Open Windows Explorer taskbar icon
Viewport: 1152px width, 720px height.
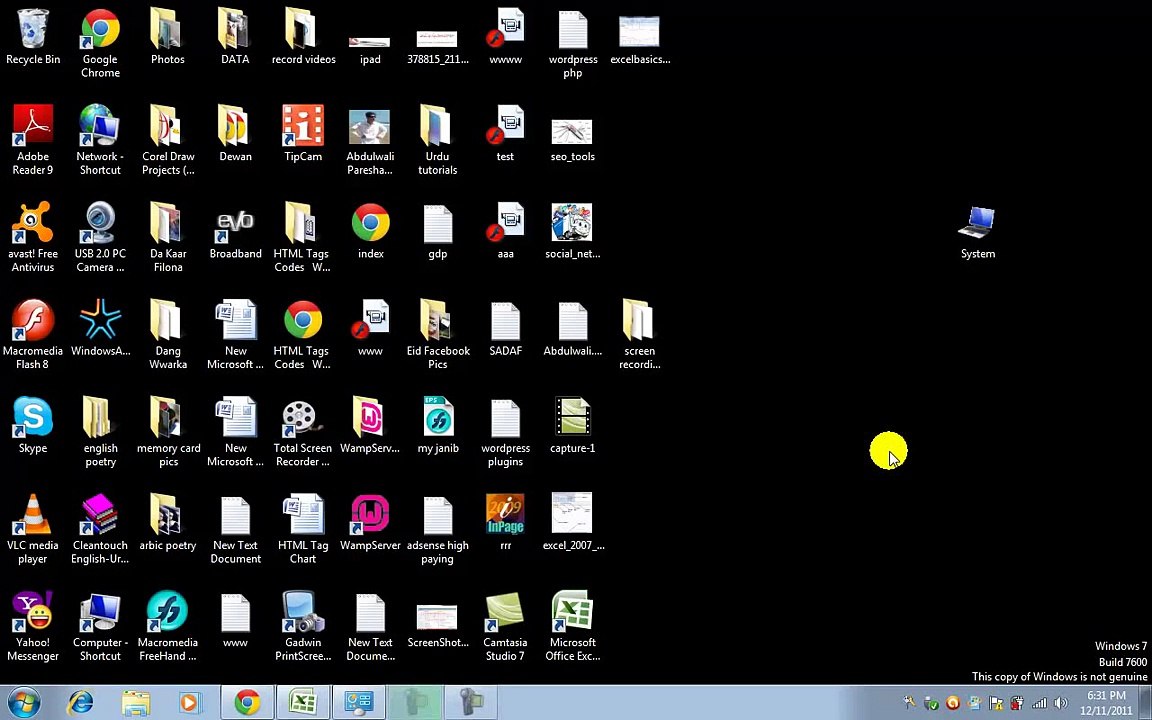[x=135, y=702]
